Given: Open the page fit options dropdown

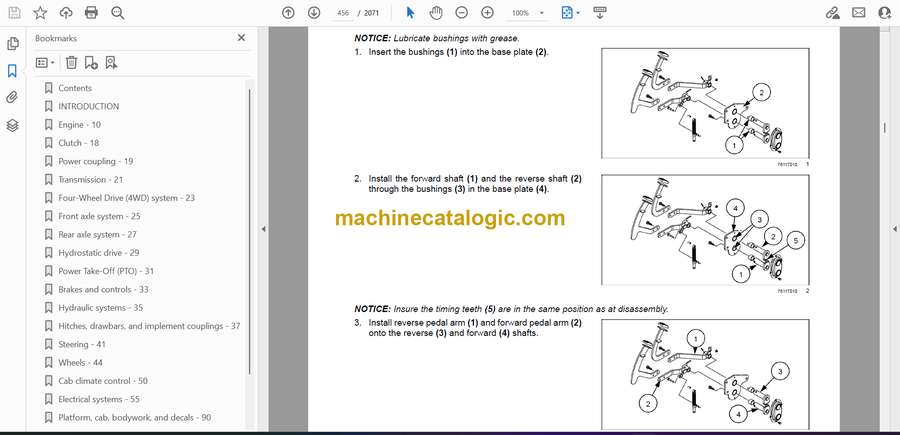Looking at the screenshot, I should click(571, 13).
